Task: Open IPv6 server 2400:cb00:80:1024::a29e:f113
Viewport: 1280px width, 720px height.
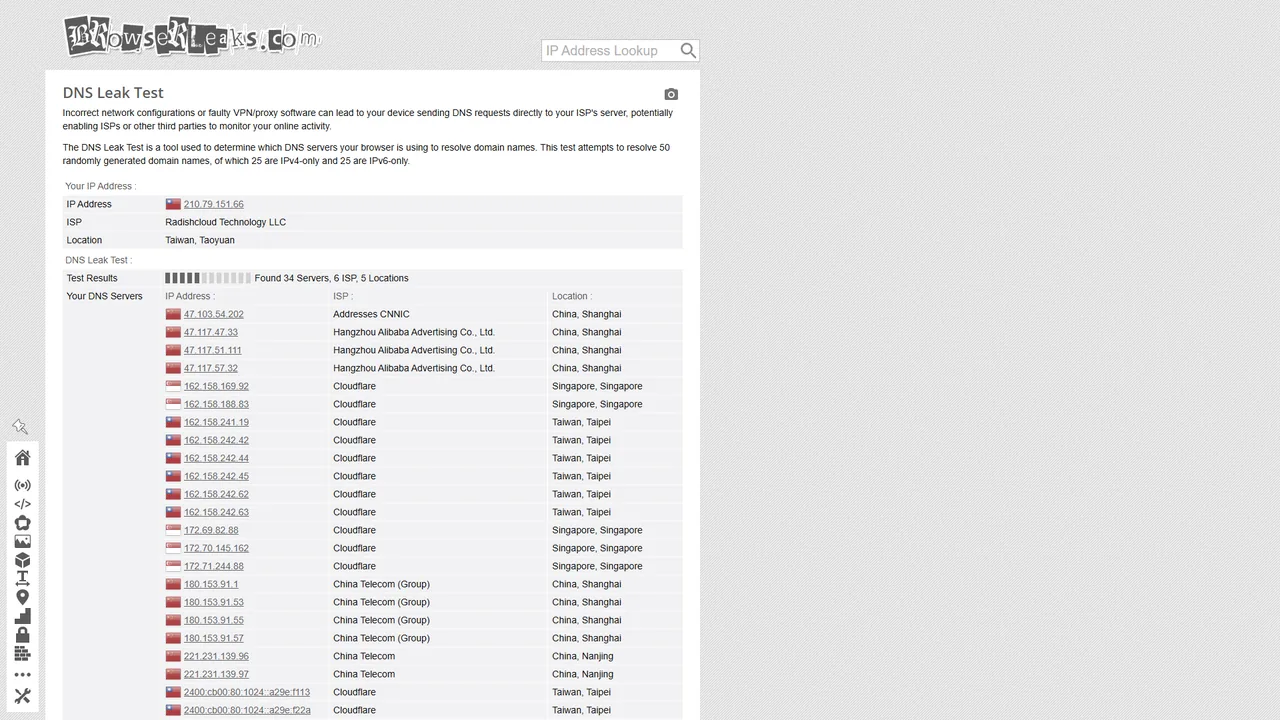Action: (x=247, y=692)
